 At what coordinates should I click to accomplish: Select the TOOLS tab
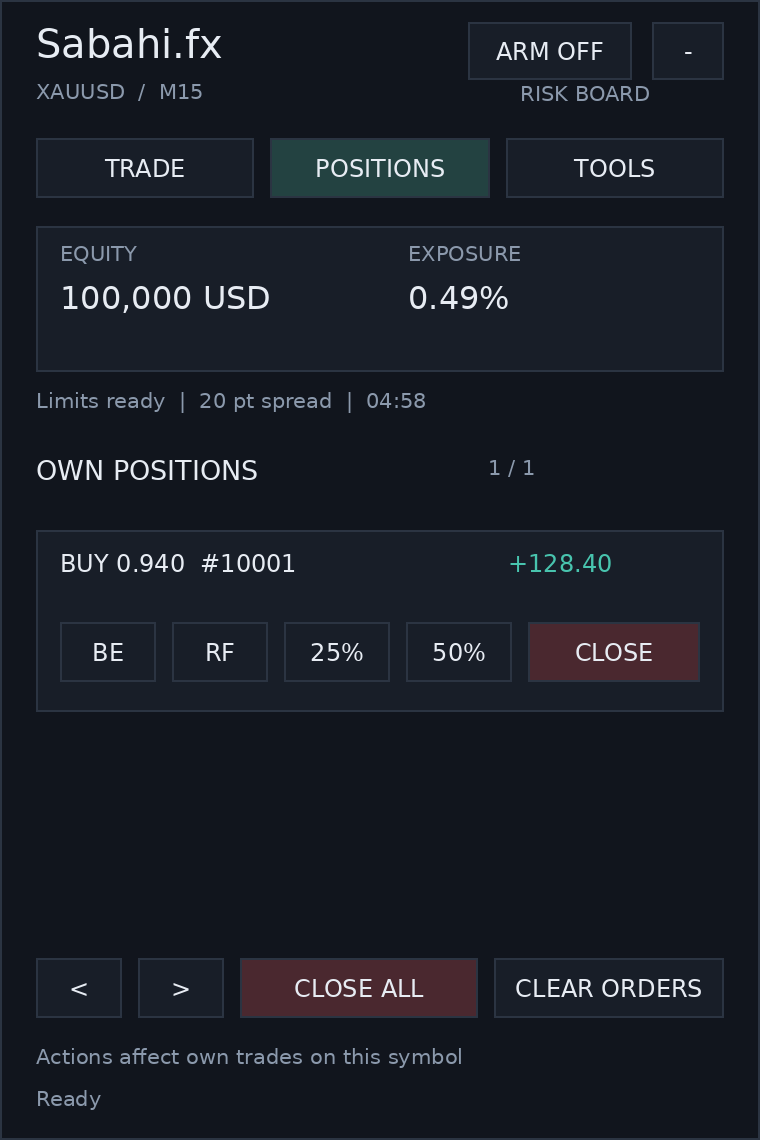[x=615, y=168]
